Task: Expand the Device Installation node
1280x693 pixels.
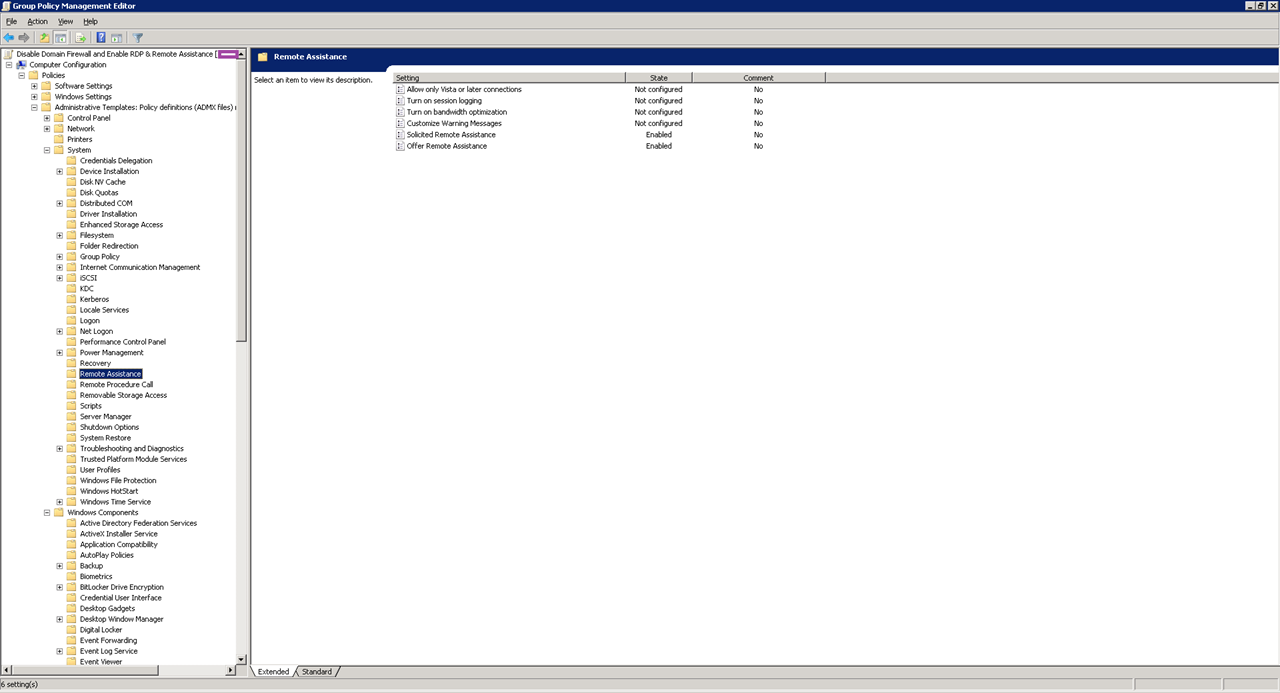Action: (x=59, y=171)
